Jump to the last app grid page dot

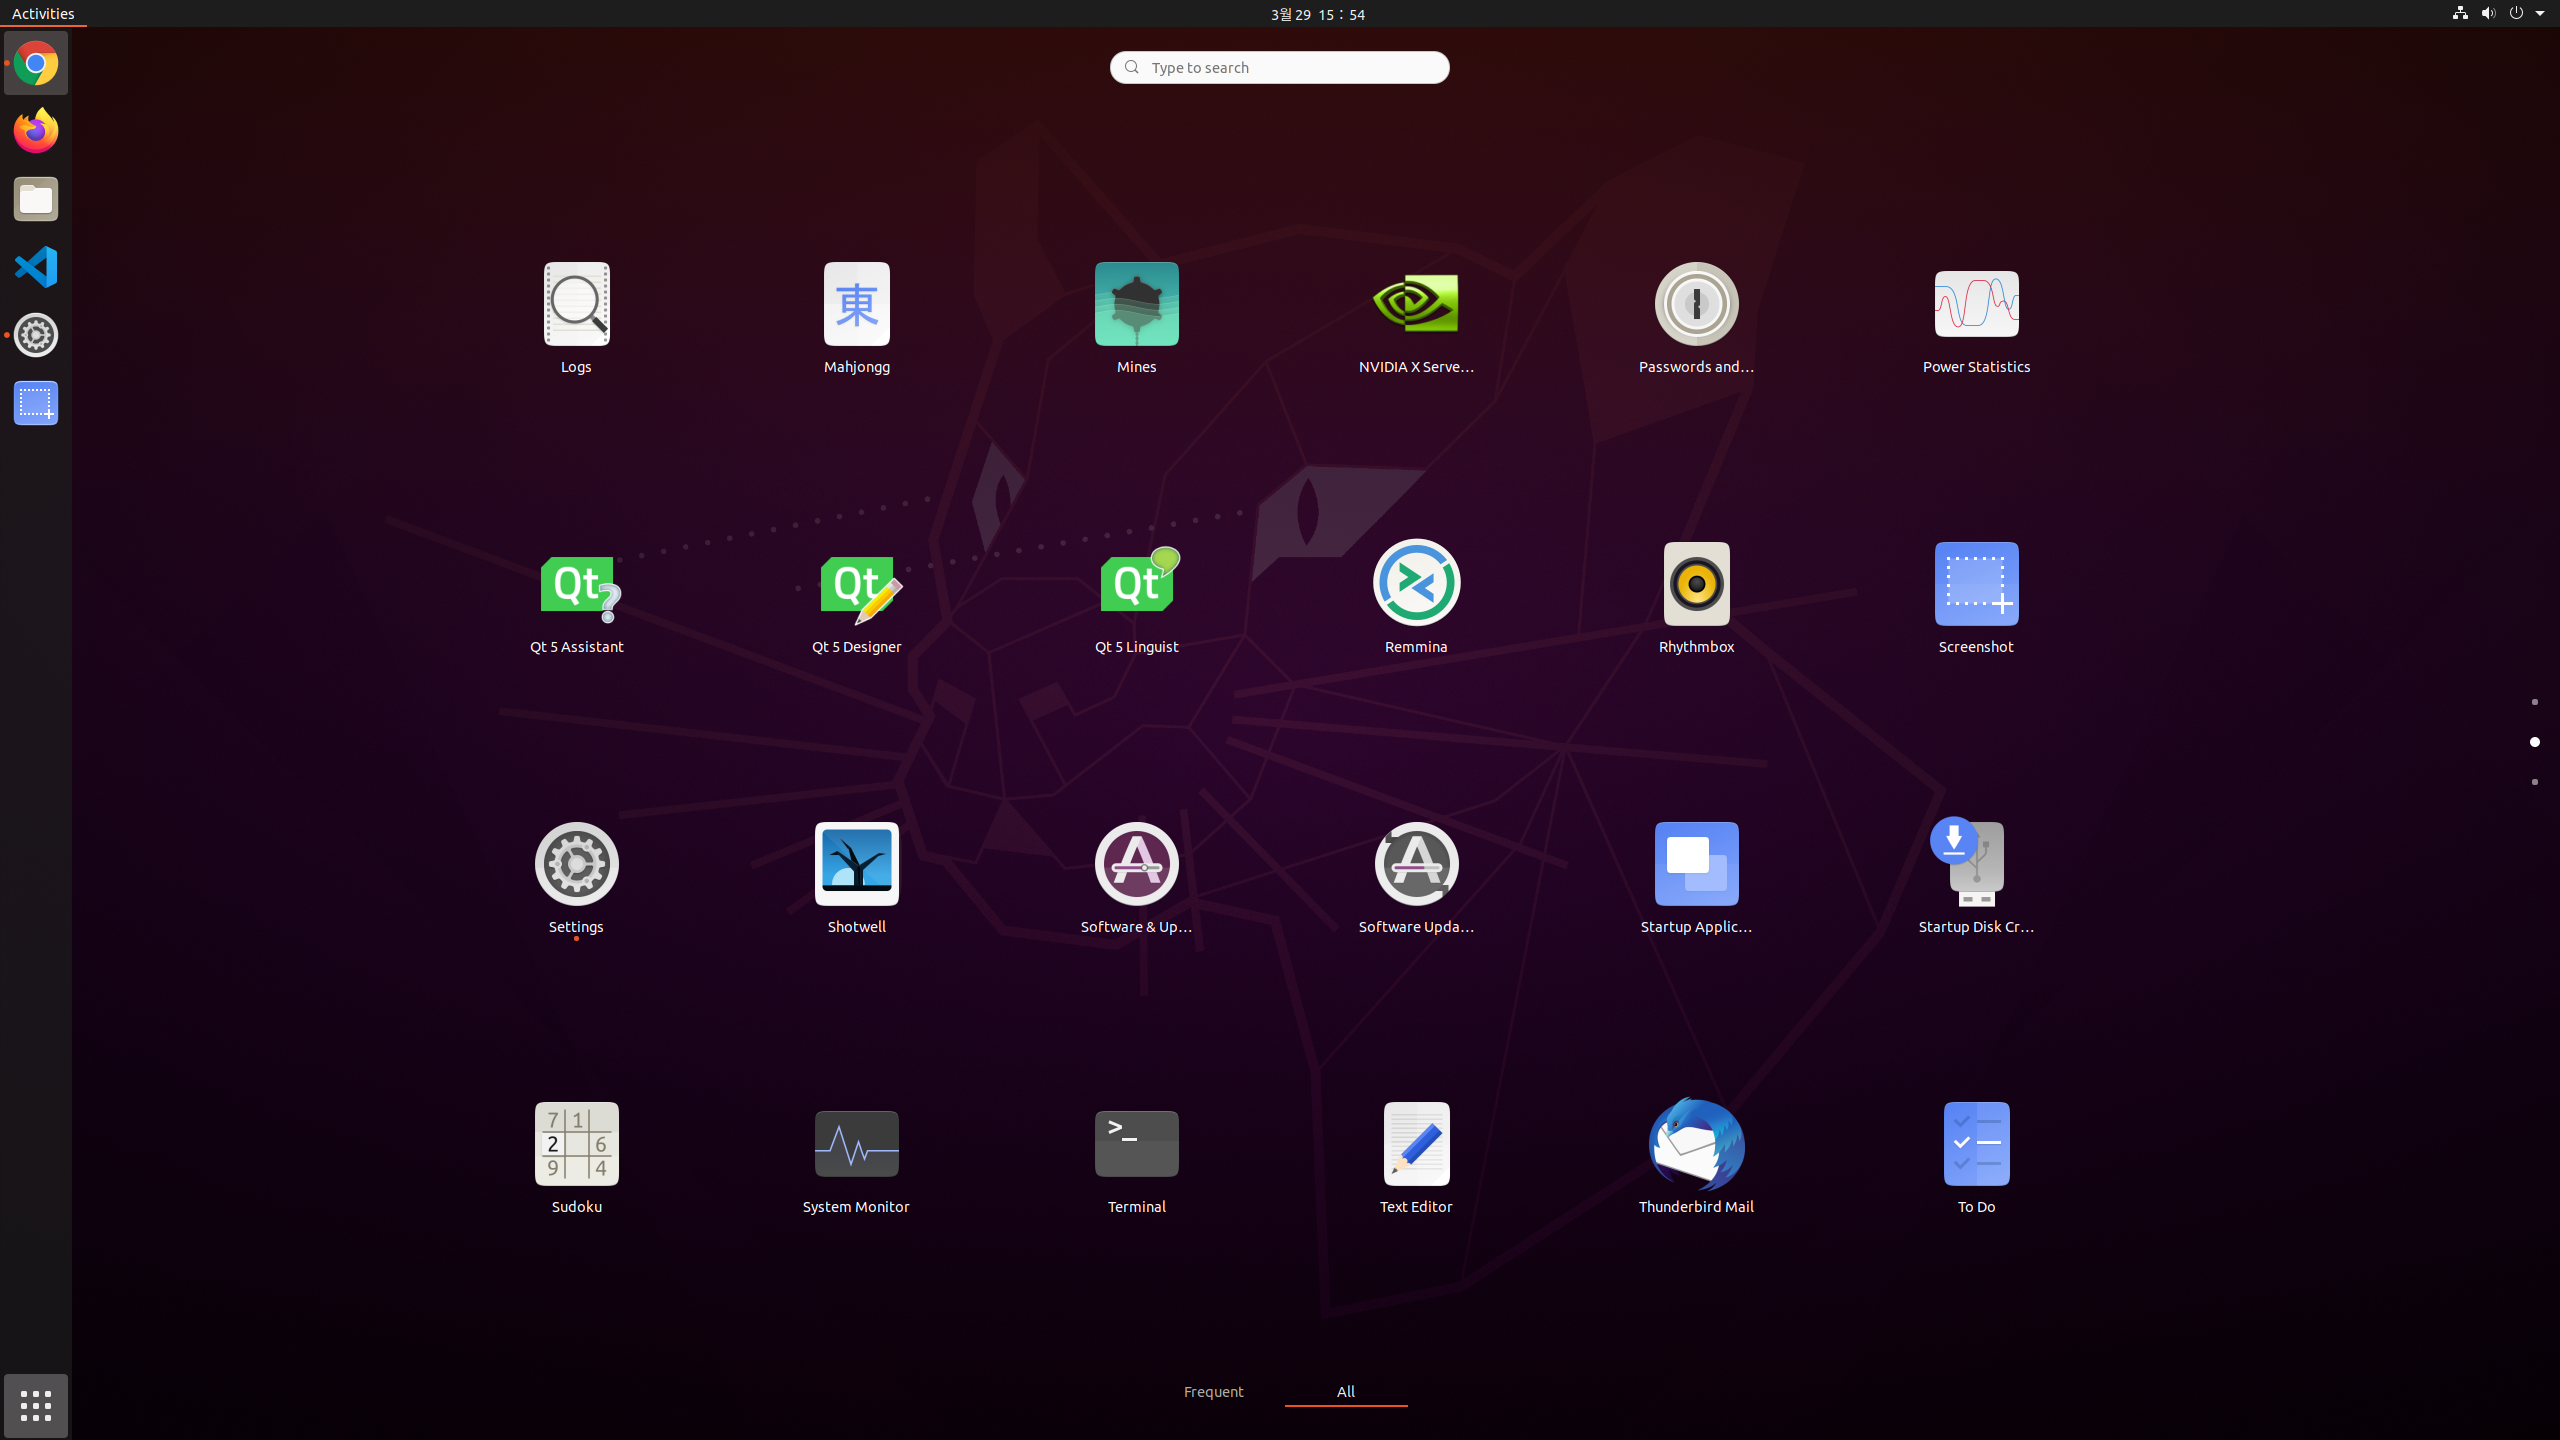[x=2534, y=782]
